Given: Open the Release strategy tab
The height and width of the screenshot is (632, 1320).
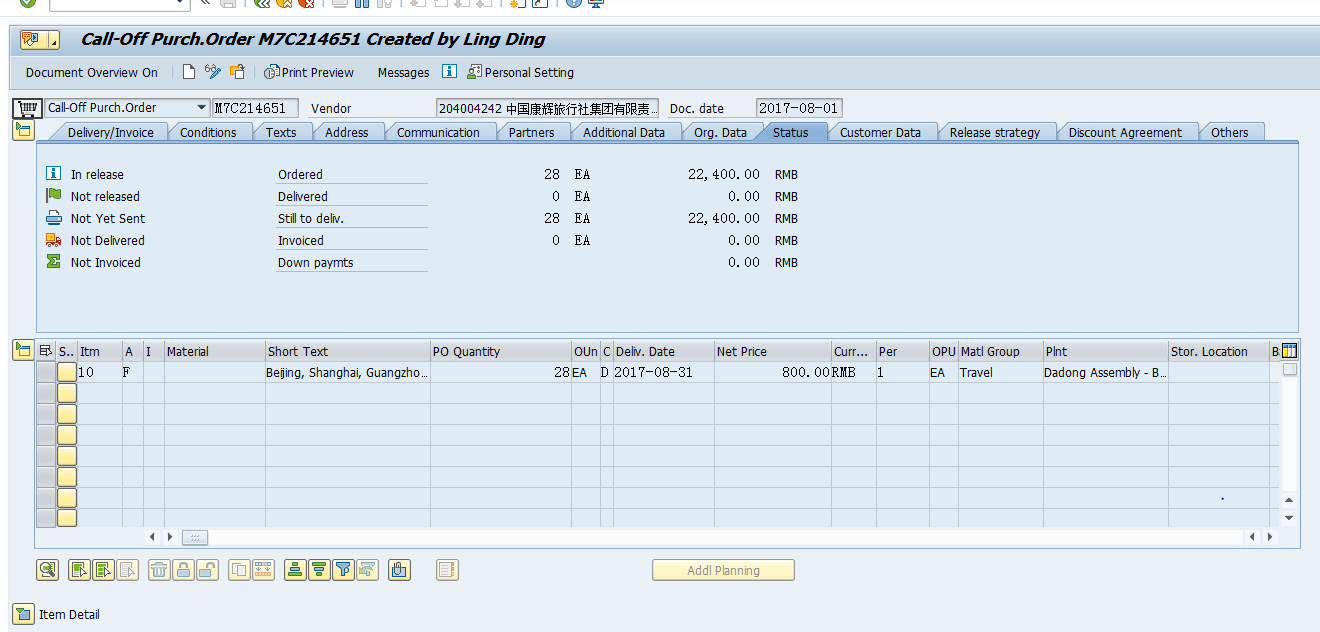Looking at the screenshot, I should click(x=994, y=132).
